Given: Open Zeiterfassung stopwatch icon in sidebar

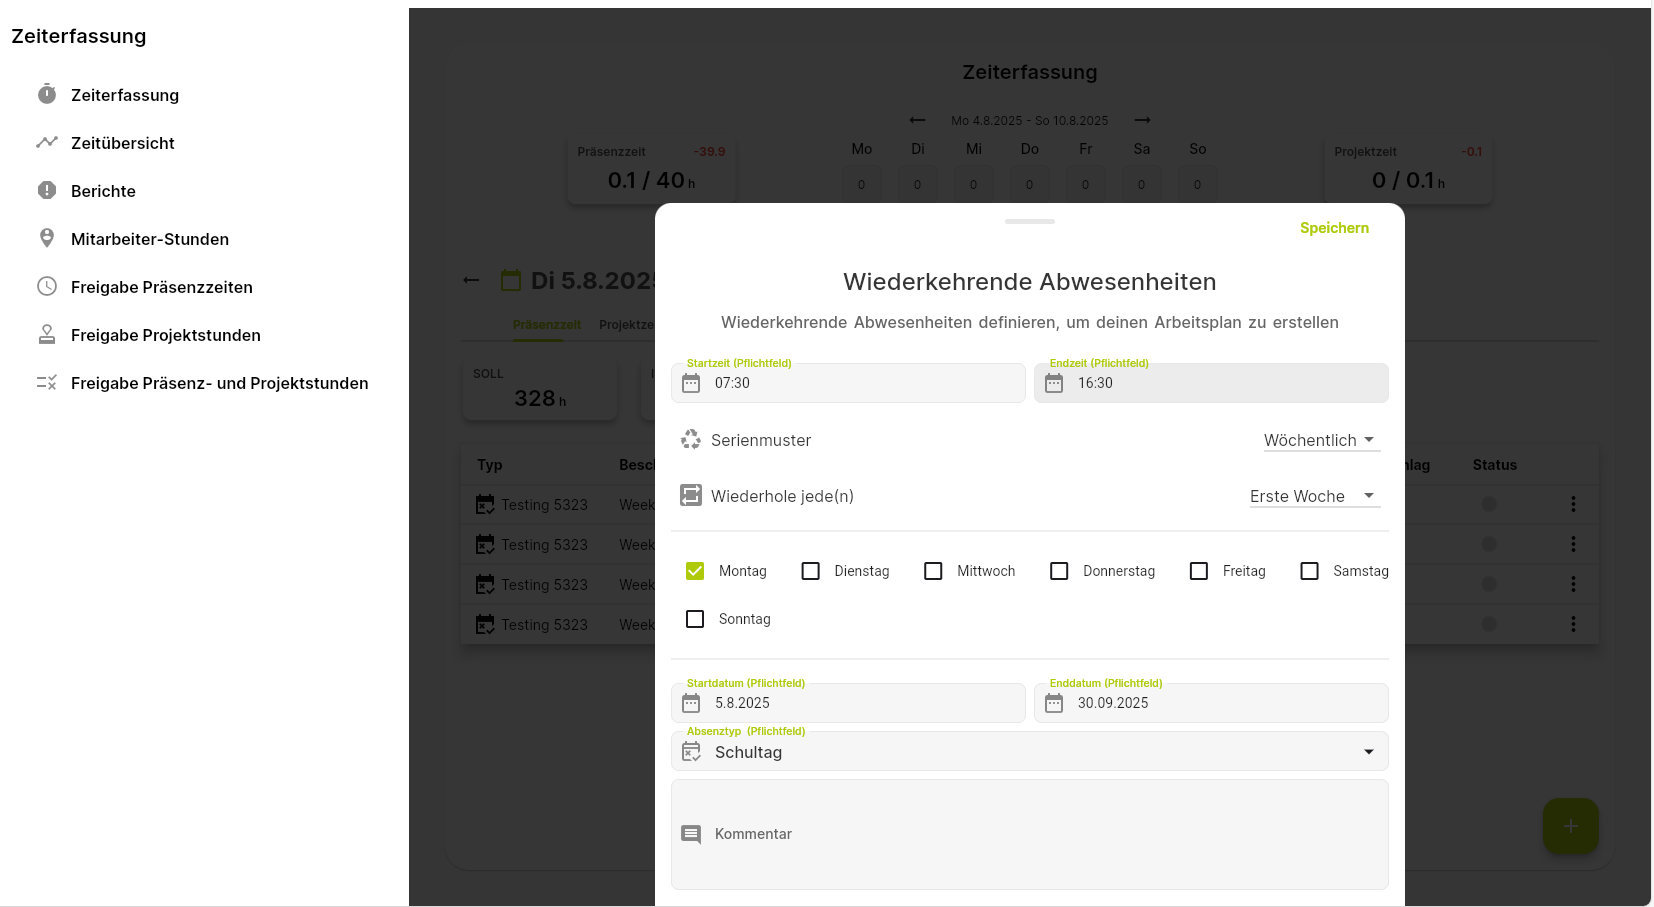Looking at the screenshot, I should click(47, 94).
